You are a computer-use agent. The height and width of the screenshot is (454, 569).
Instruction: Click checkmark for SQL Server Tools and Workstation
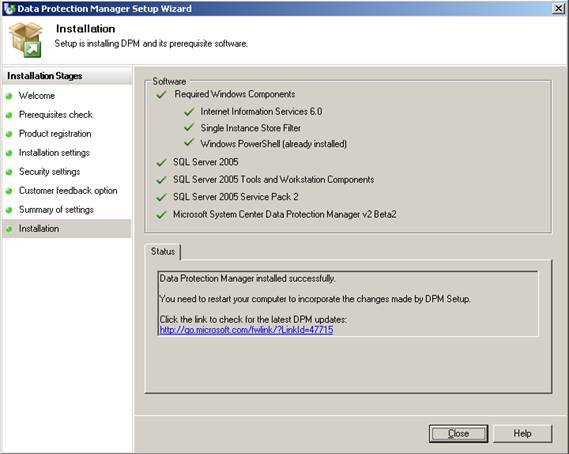[161, 180]
